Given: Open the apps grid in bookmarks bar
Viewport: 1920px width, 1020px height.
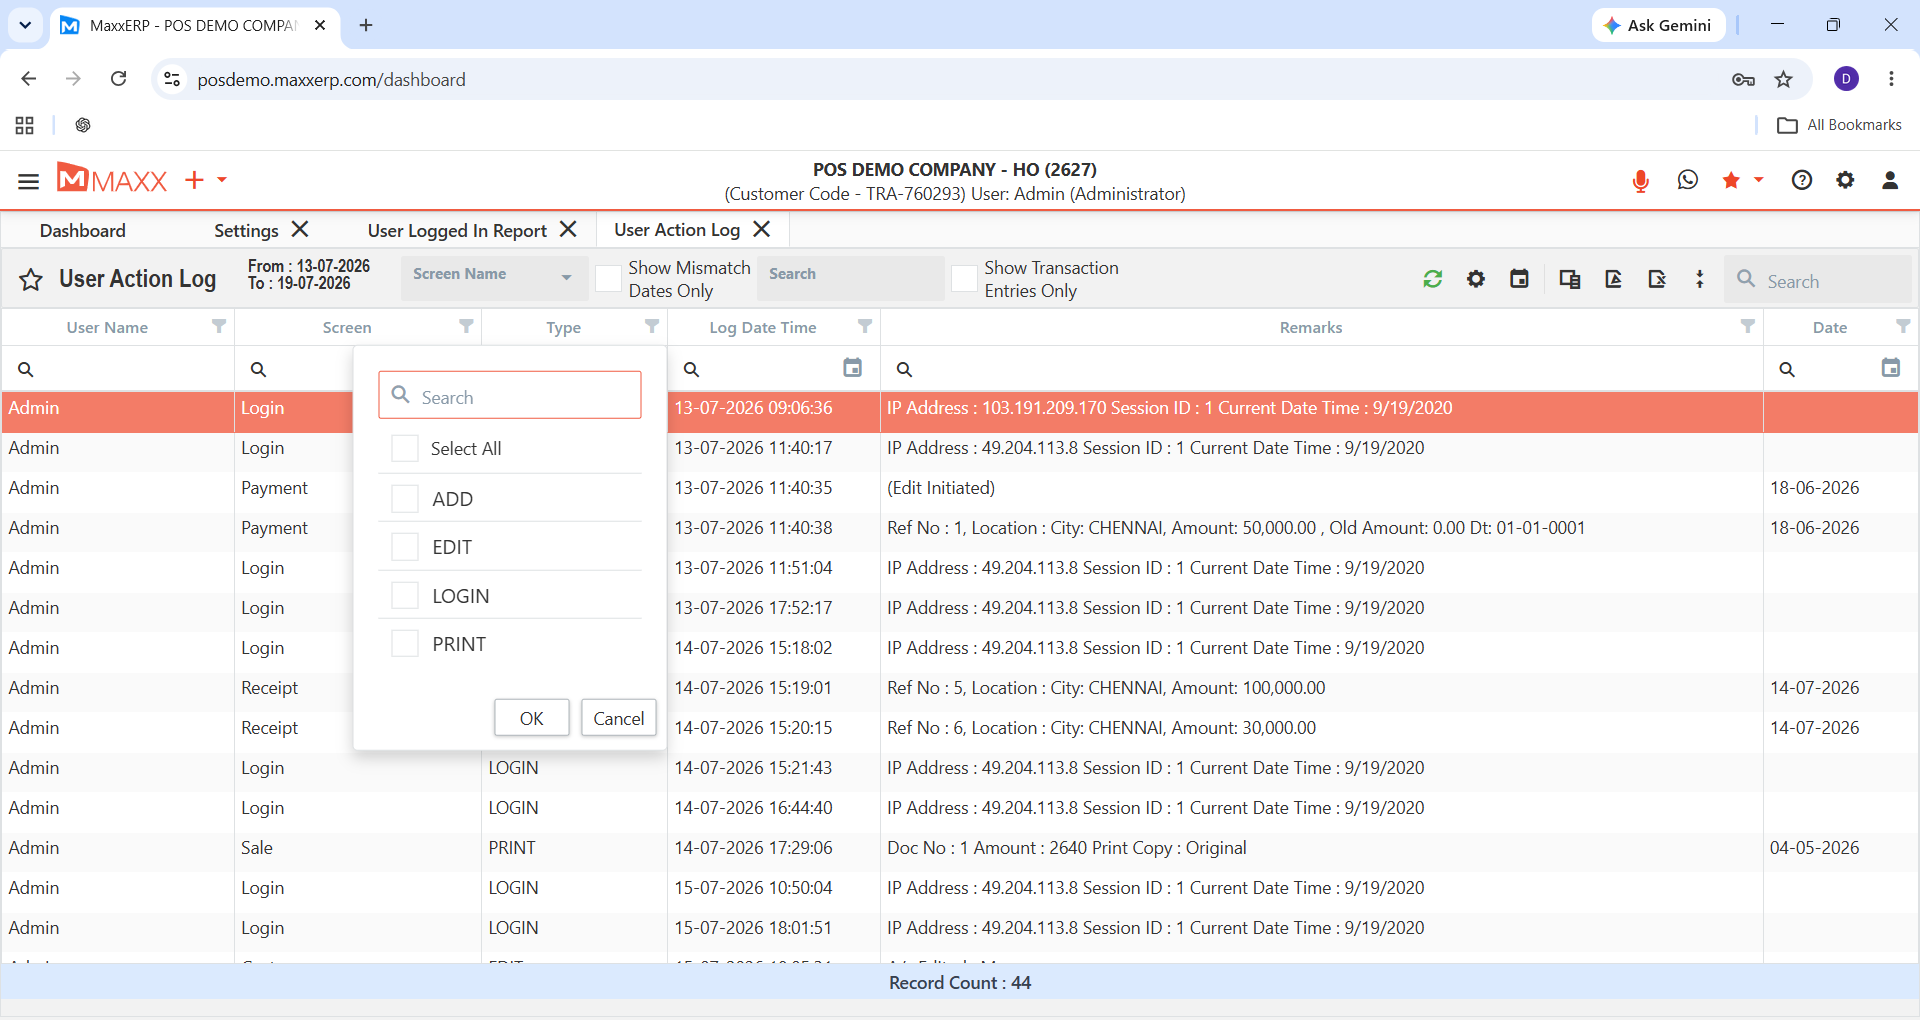Looking at the screenshot, I should point(25,125).
